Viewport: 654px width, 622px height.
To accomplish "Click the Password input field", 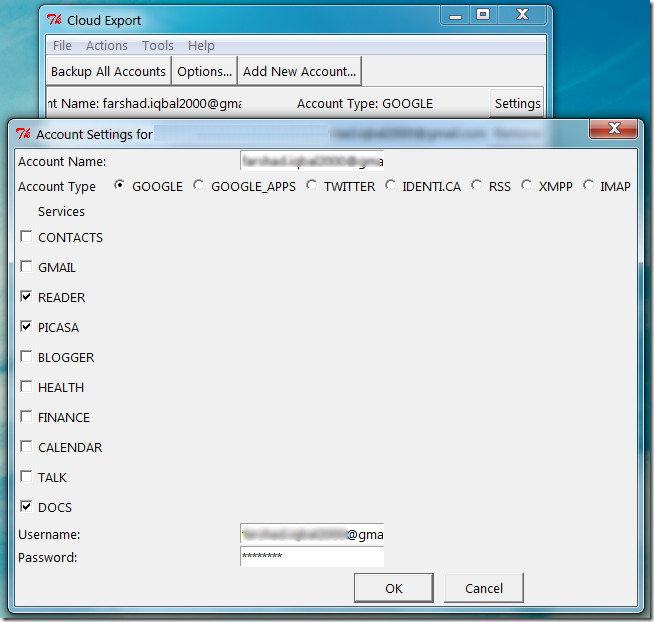I will (312, 556).
